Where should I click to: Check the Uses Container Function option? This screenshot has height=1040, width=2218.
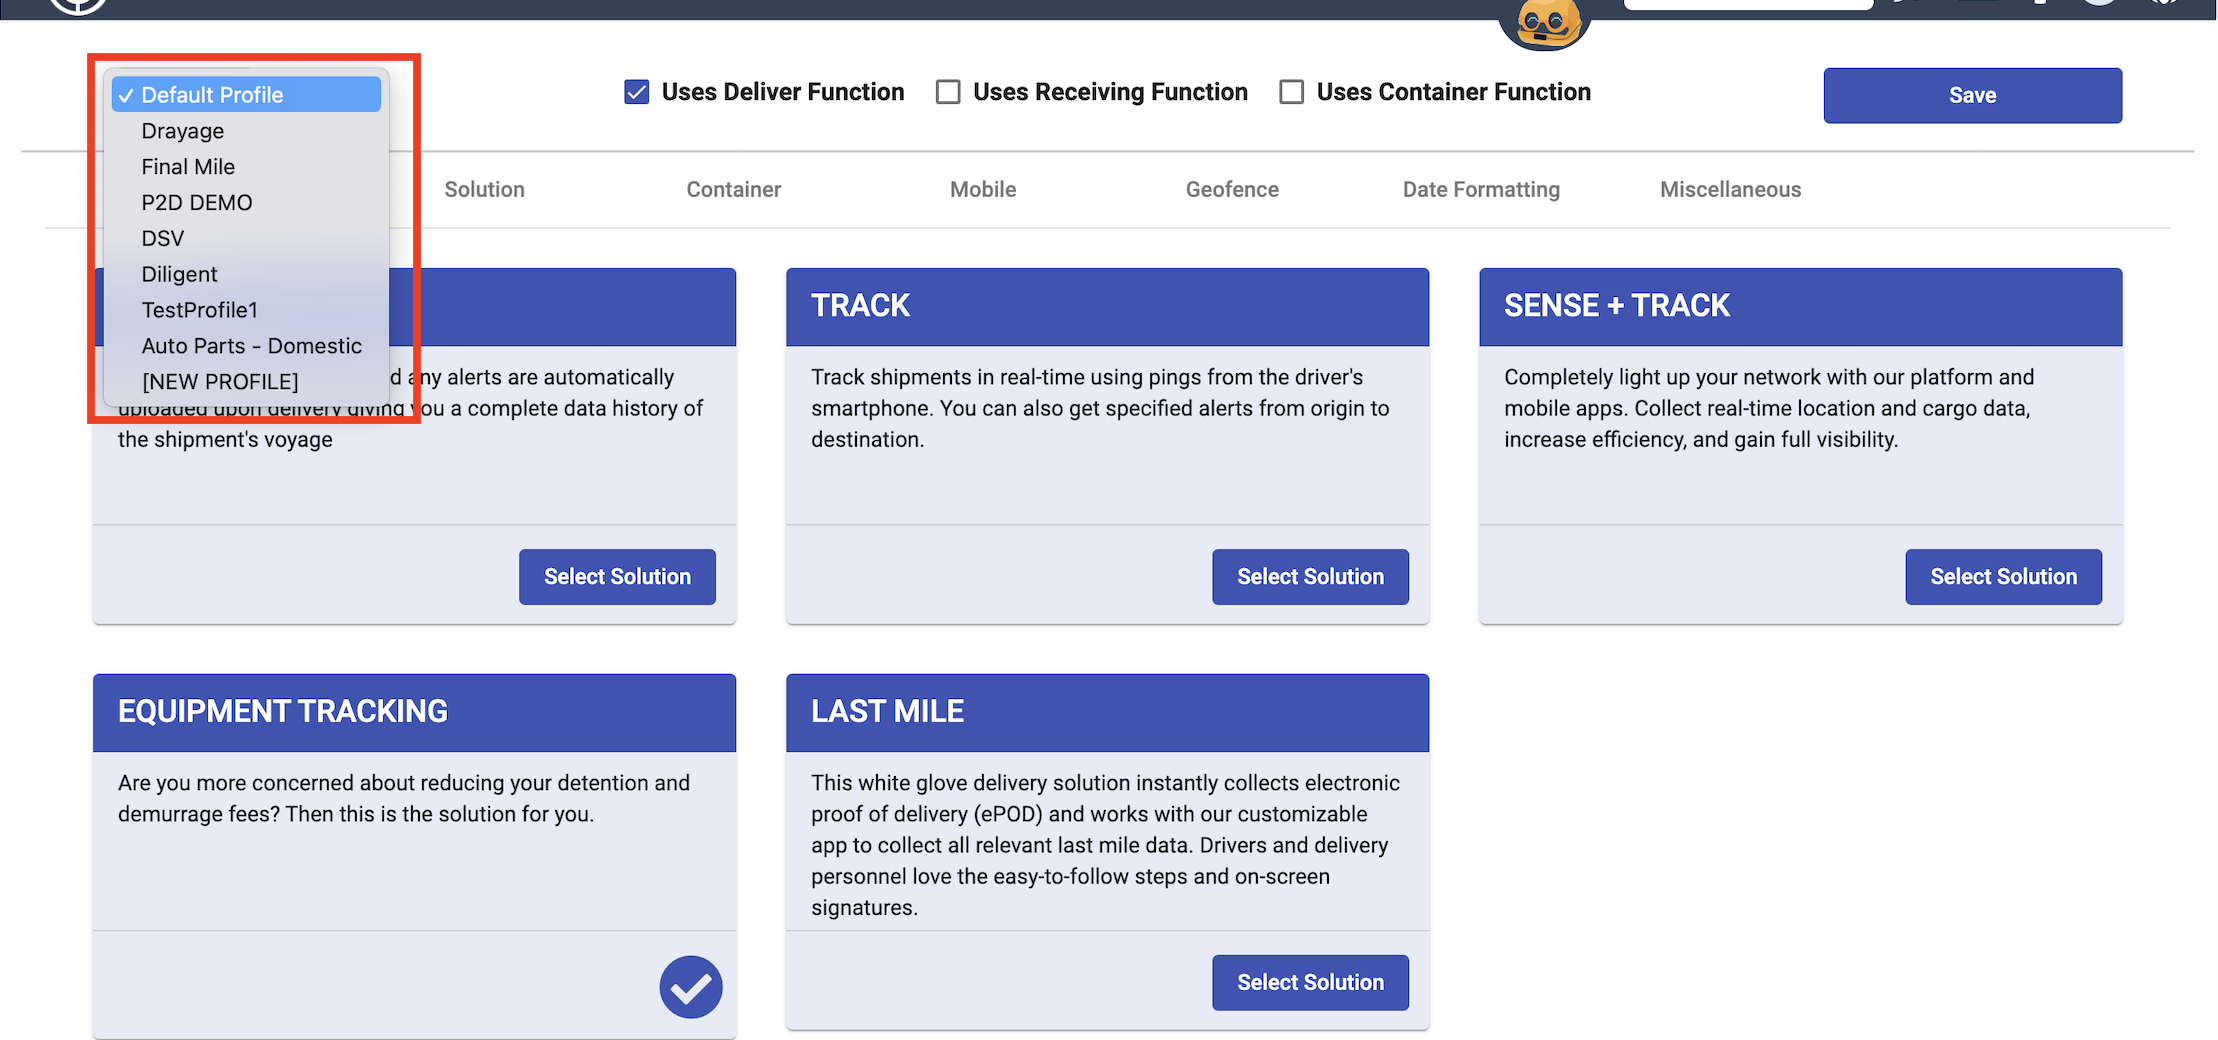coord(1291,91)
